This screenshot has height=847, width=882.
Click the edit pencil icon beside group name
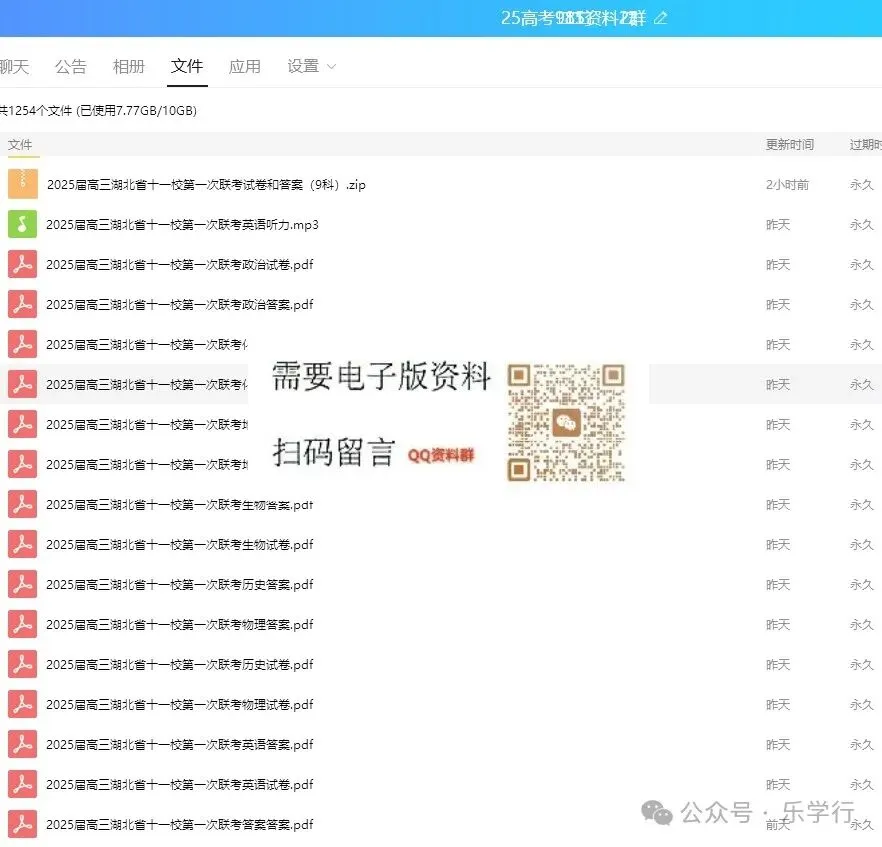[x=660, y=19]
